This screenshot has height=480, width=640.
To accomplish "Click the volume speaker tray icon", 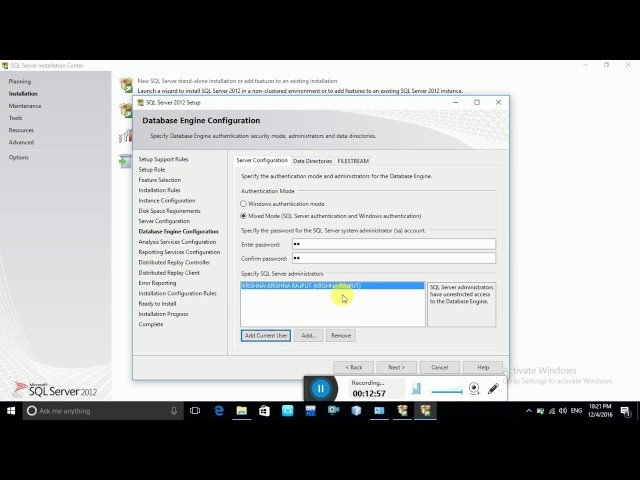I will point(563,411).
